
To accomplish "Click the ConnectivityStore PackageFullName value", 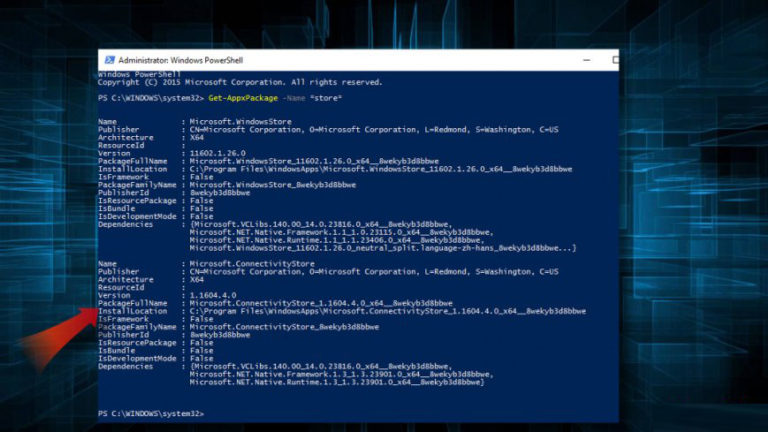I will (320, 303).
